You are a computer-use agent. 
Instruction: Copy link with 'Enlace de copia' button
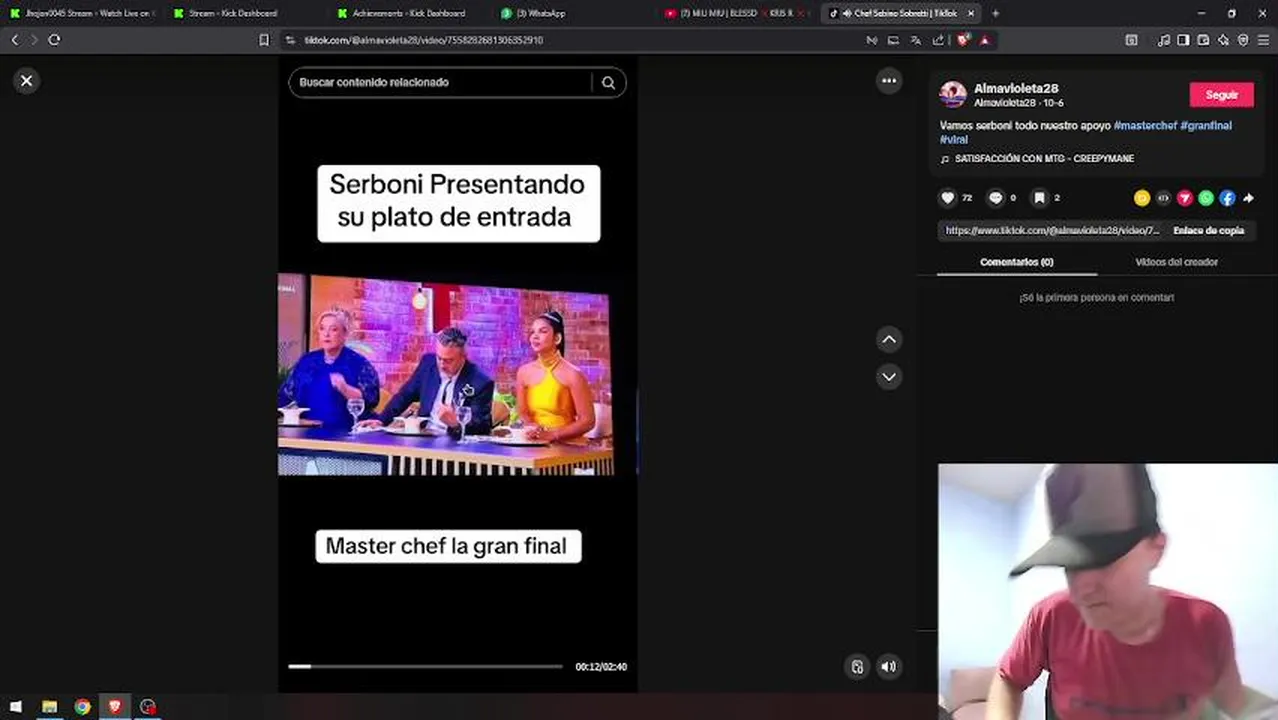coord(1208,231)
